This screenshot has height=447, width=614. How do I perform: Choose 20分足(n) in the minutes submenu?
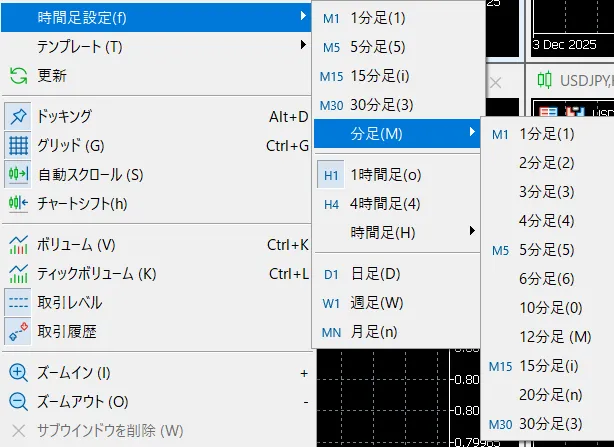click(x=547, y=395)
